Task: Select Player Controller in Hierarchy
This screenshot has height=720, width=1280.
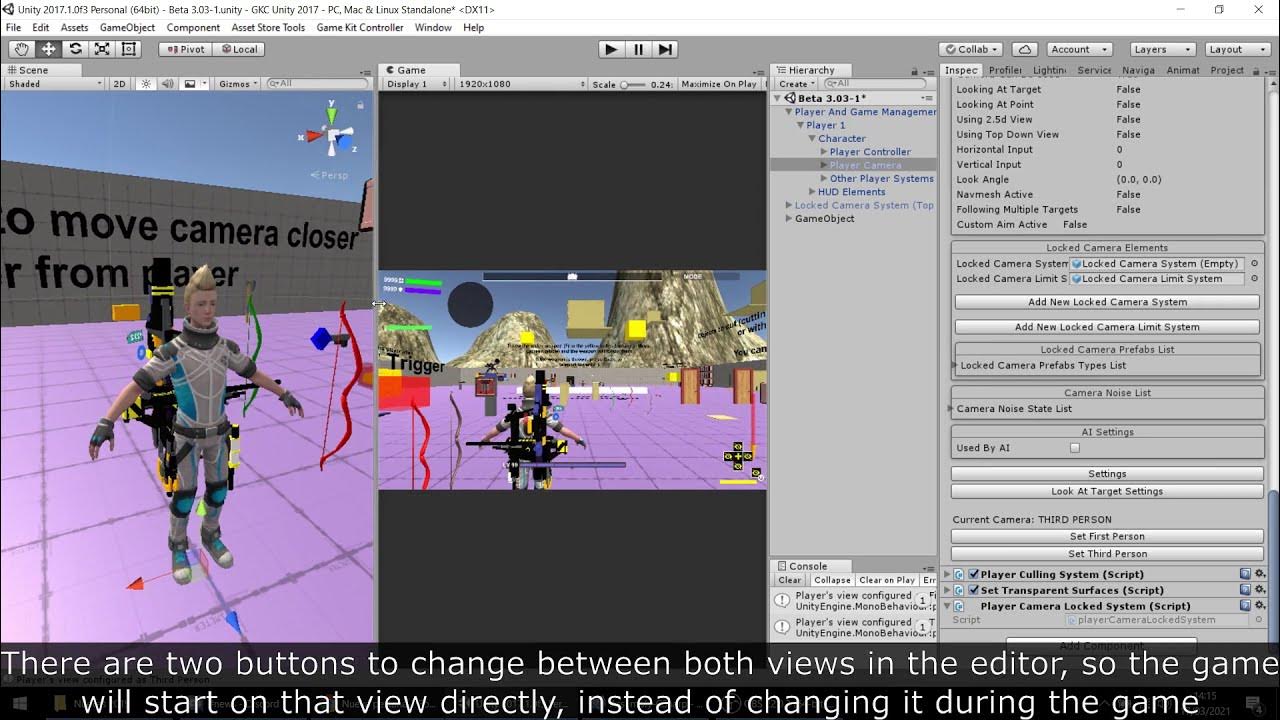Action: pos(870,152)
